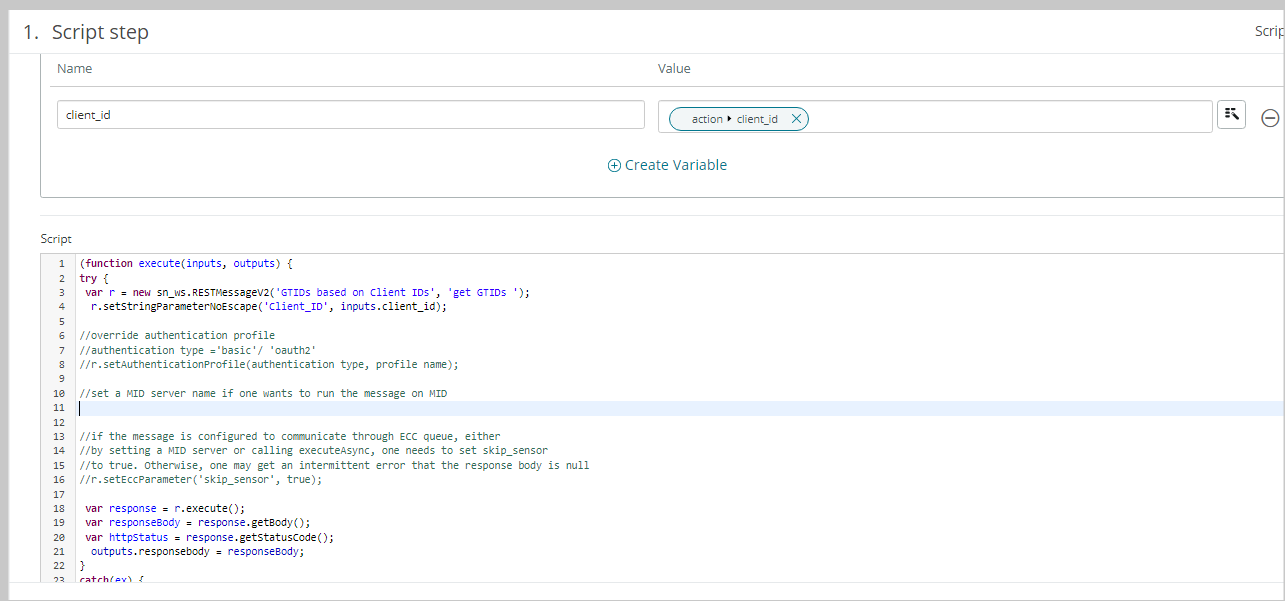Remove the client_id variable row
Screen dimensions: 1285x601
[1270, 118]
